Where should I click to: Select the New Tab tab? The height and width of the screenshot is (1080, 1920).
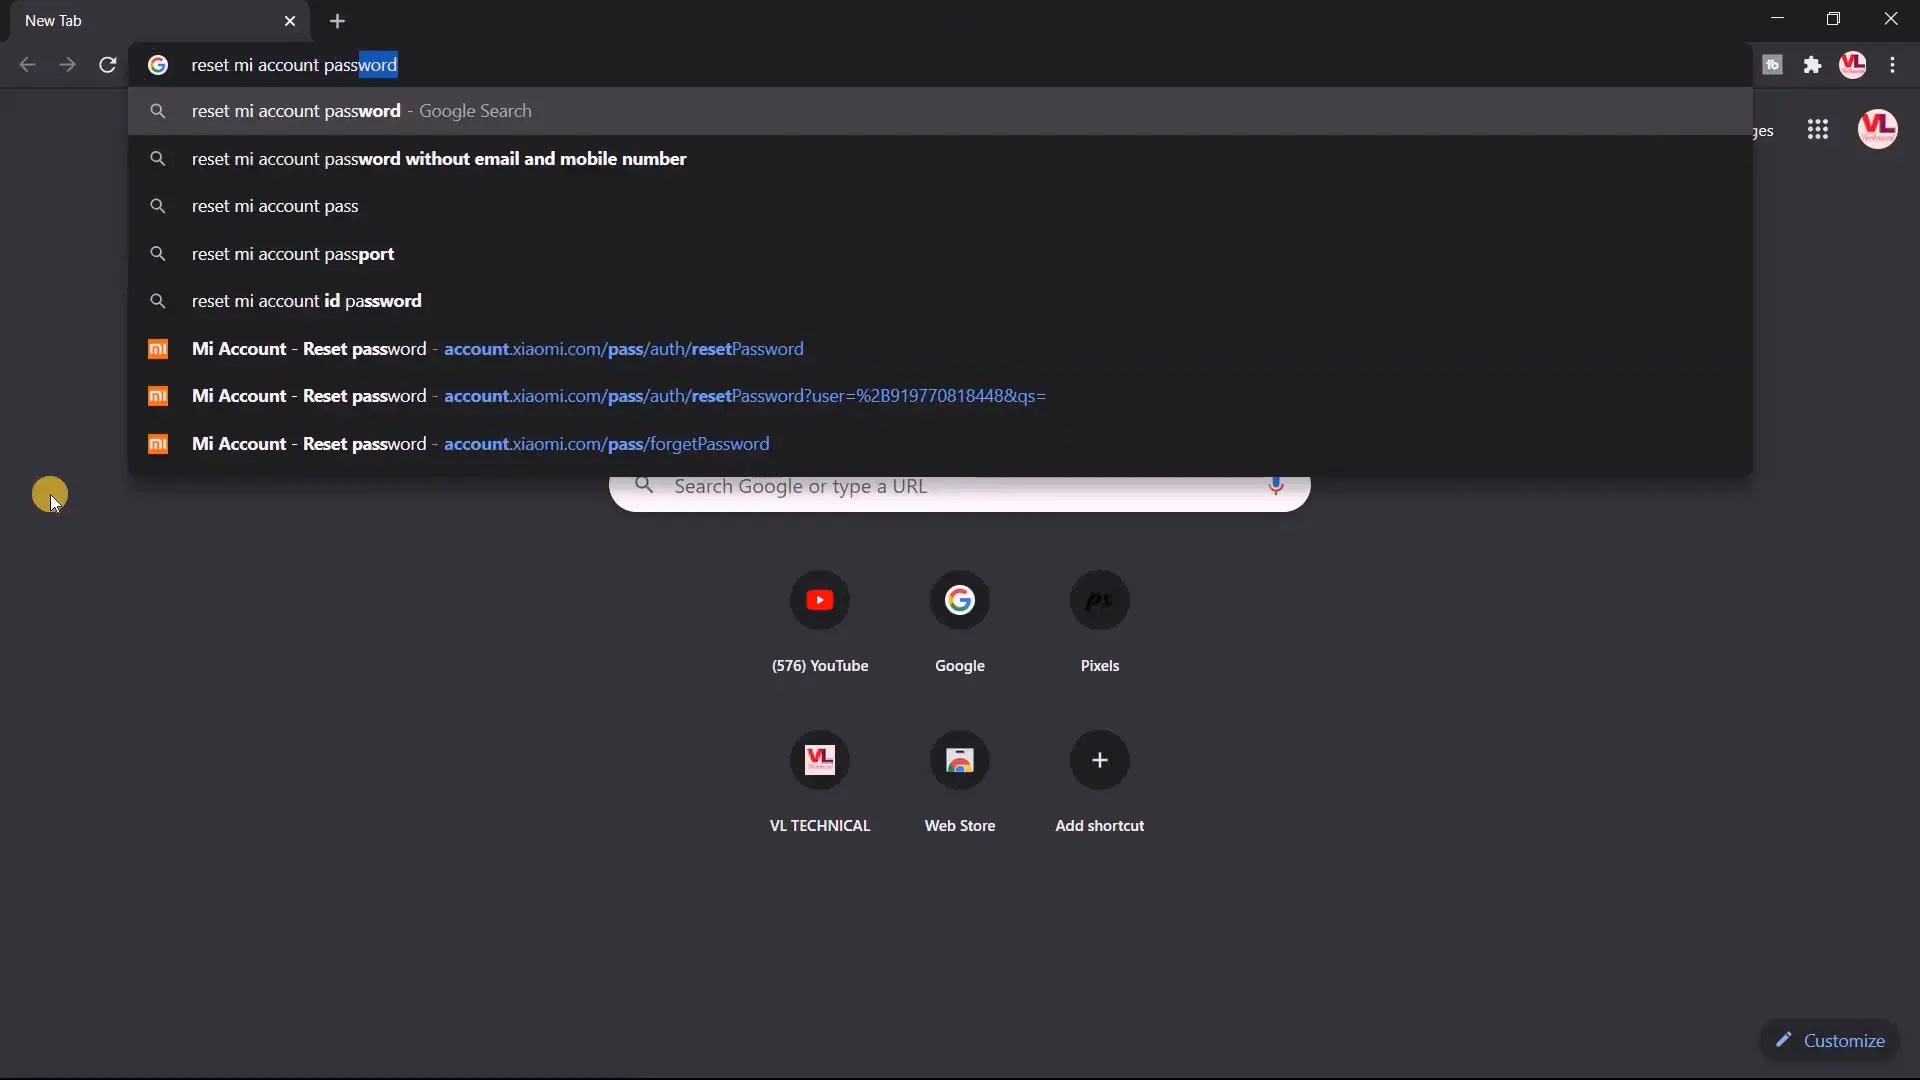coord(140,21)
